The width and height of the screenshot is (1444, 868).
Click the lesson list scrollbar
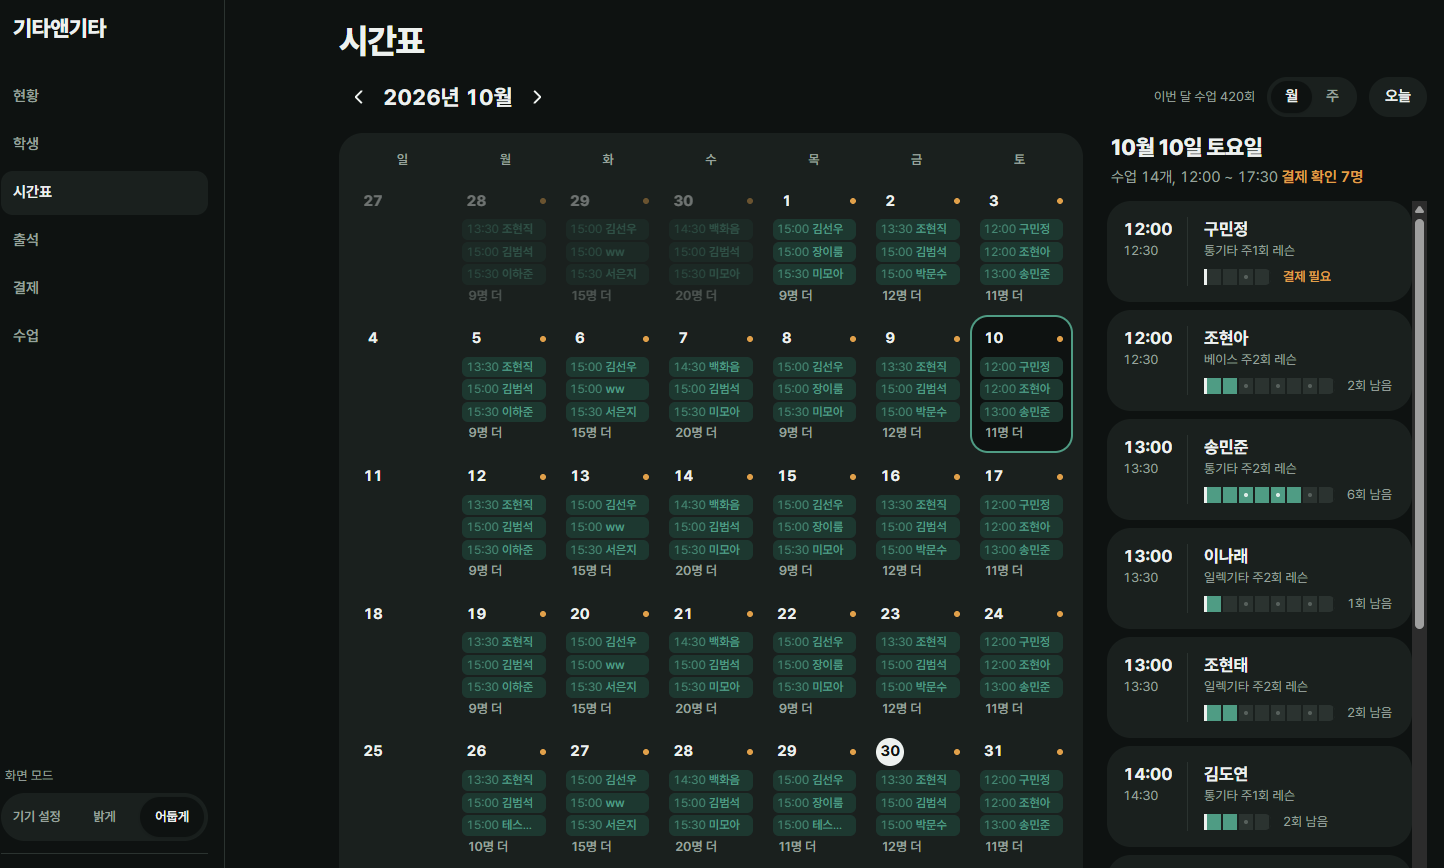(1419, 425)
